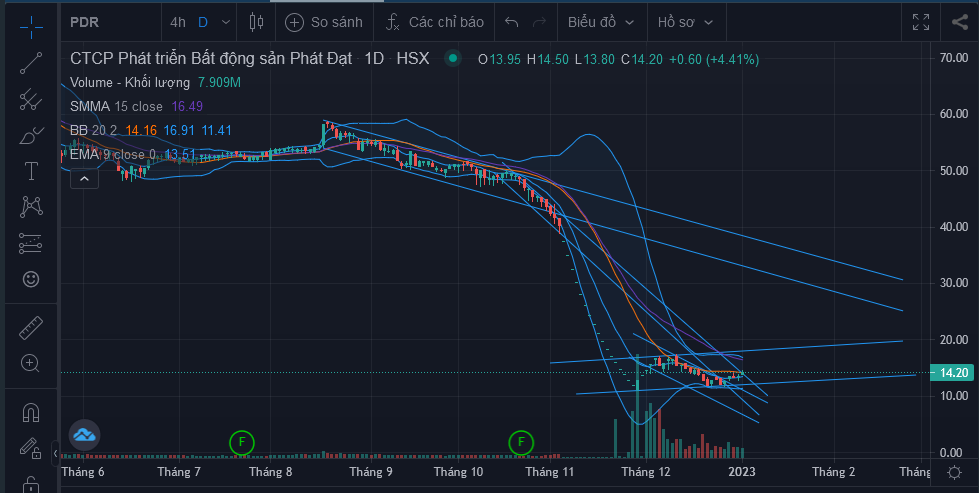The height and width of the screenshot is (493, 979).
Task: Activate the zoom in tool
Action: coord(31,363)
